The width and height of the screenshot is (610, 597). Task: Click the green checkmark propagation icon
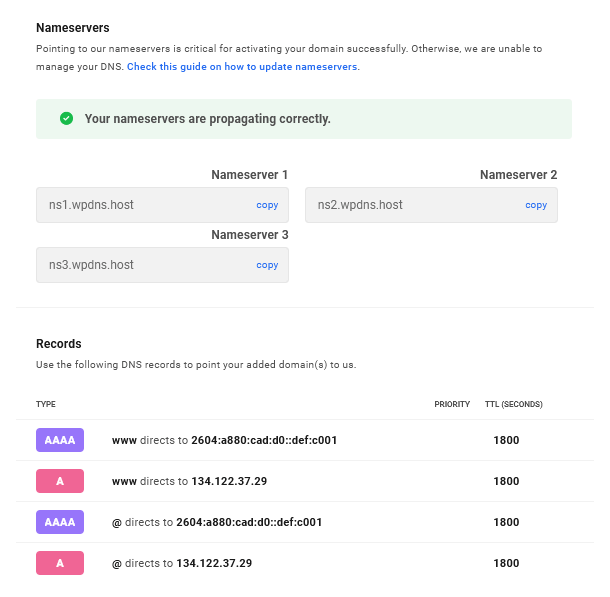(x=67, y=119)
